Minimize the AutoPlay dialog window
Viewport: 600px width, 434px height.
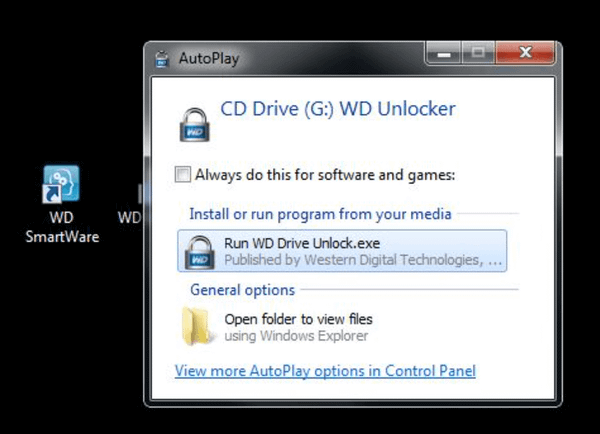pos(445,51)
